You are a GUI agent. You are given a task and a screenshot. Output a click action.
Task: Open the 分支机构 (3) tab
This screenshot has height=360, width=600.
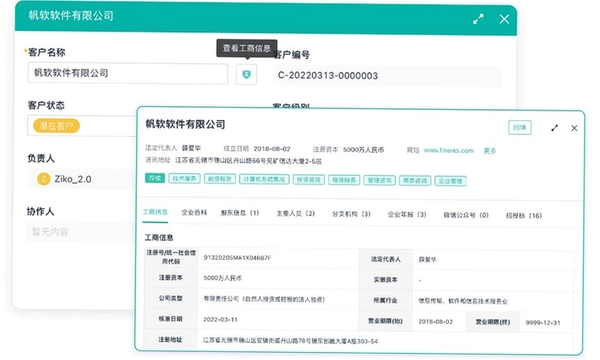351,214
